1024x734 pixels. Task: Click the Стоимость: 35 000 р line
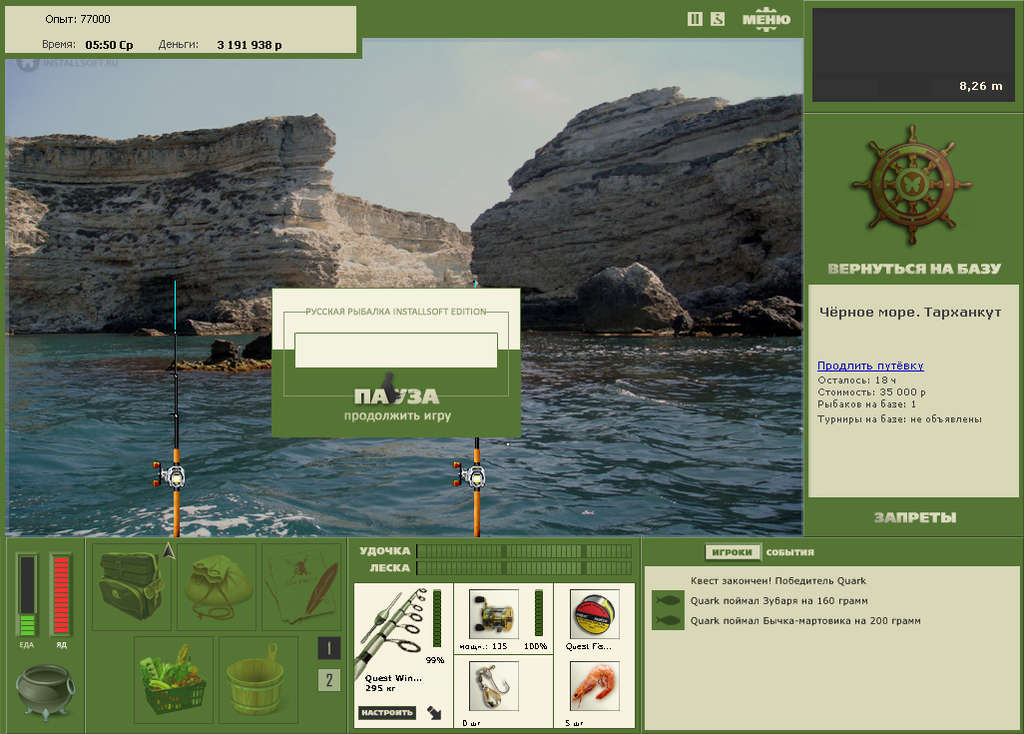click(x=872, y=392)
